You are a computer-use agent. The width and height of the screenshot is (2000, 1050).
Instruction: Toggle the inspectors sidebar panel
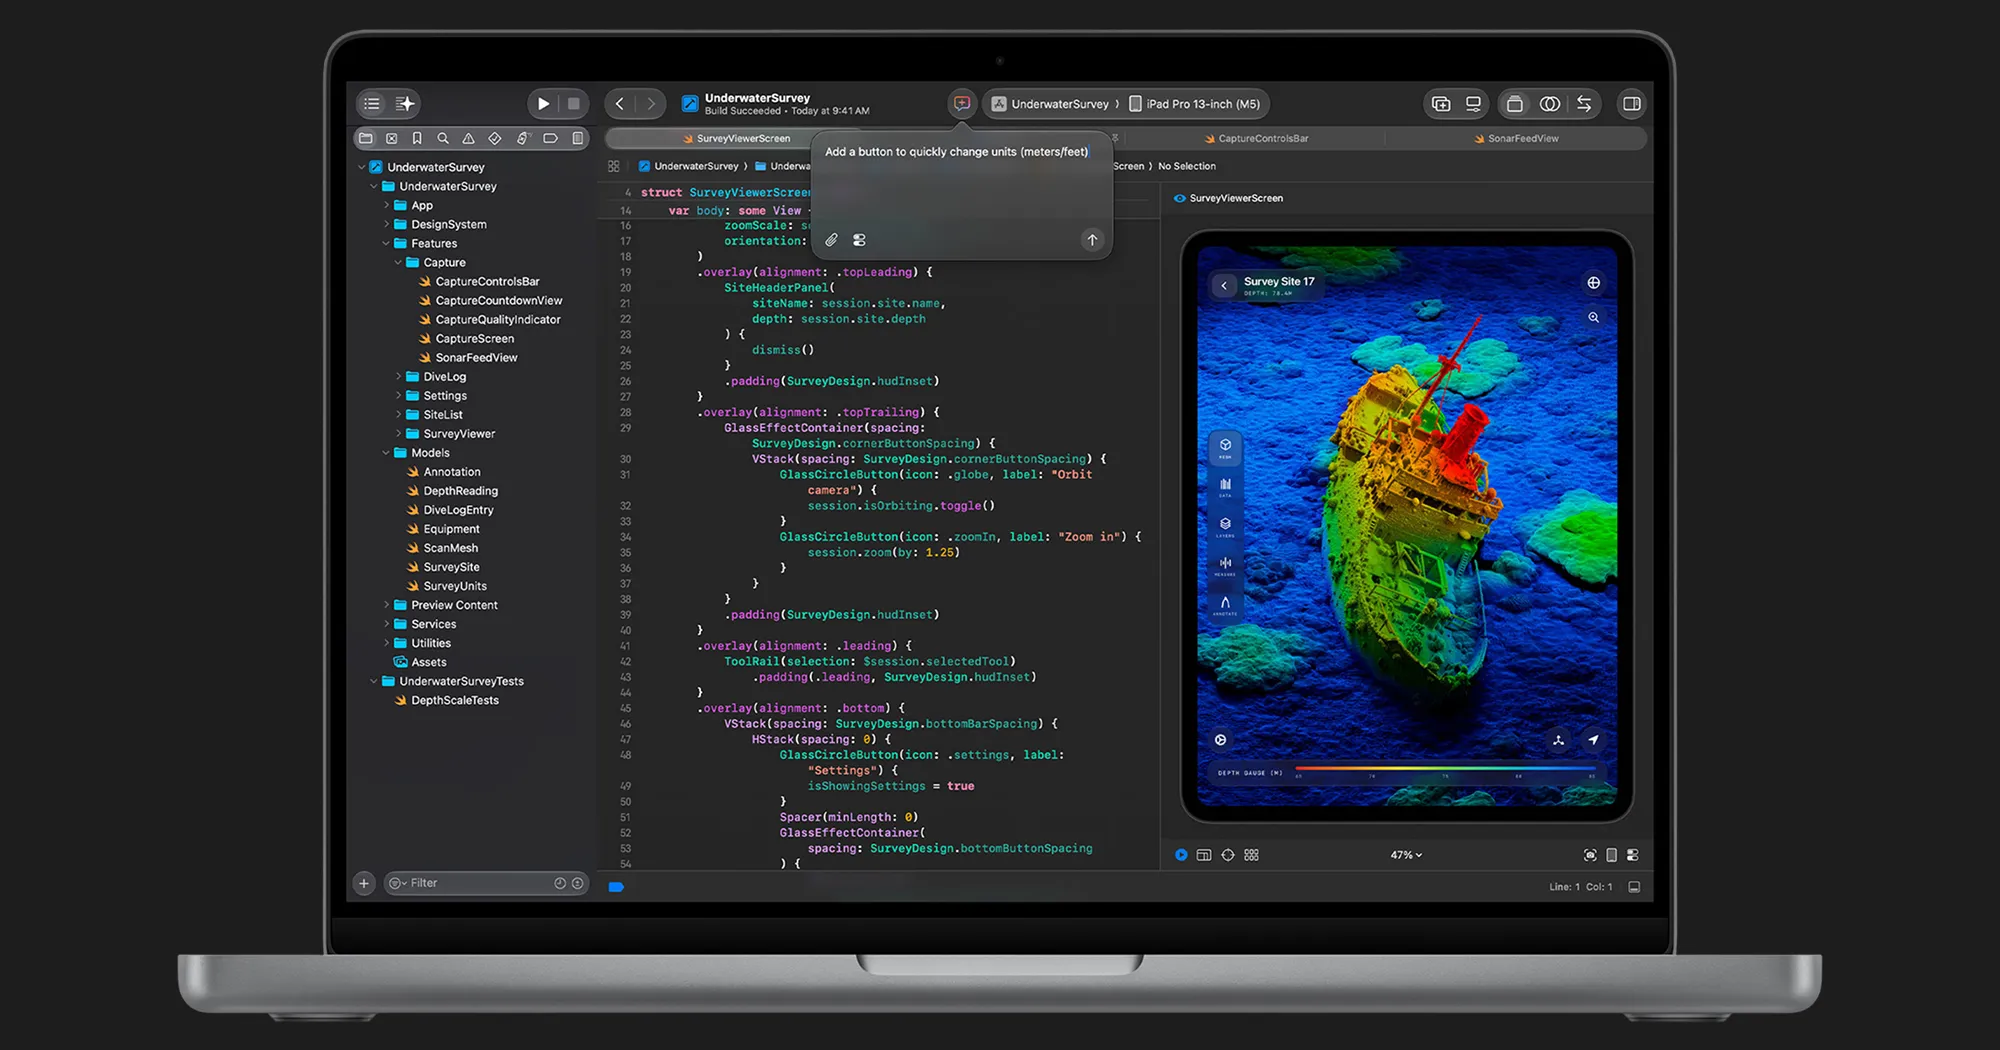pos(1632,104)
